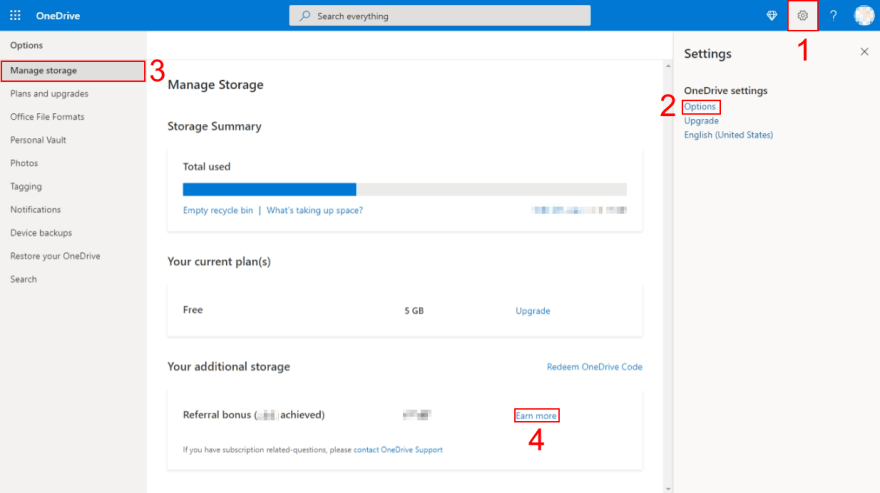Screen dimensions: 880x493
Task: Open Photos options
Action: tap(24, 163)
